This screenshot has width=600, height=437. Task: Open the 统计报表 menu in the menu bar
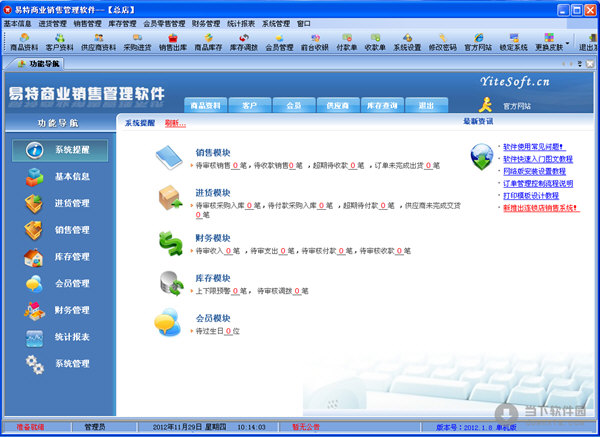[x=241, y=24]
